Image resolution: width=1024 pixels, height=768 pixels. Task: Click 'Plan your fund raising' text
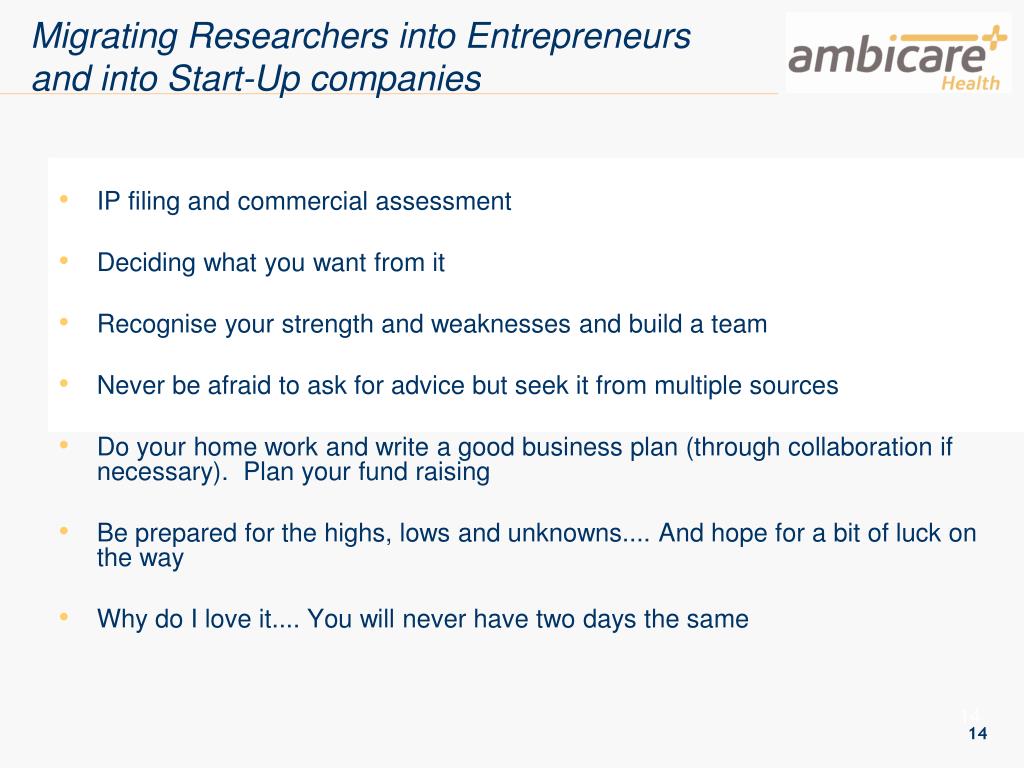coord(366,472)
